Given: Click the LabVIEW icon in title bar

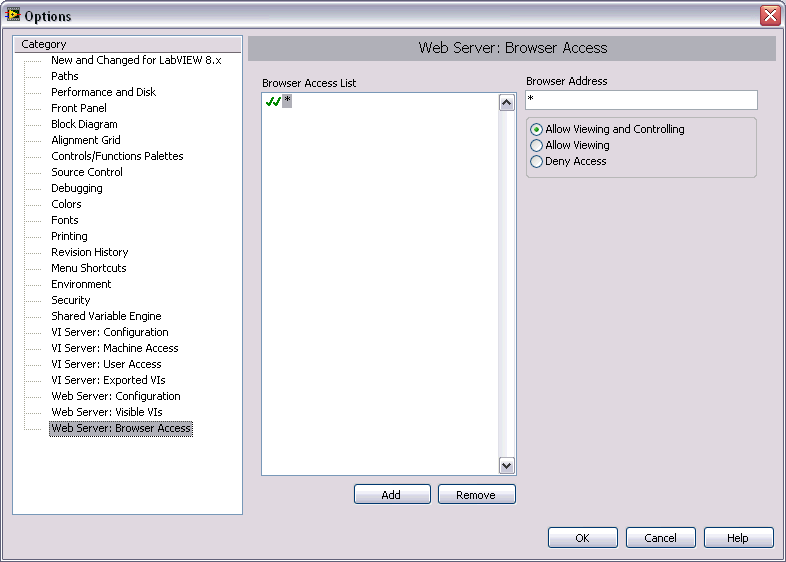Looking at the screenshot, I should (x=13, y=15).
